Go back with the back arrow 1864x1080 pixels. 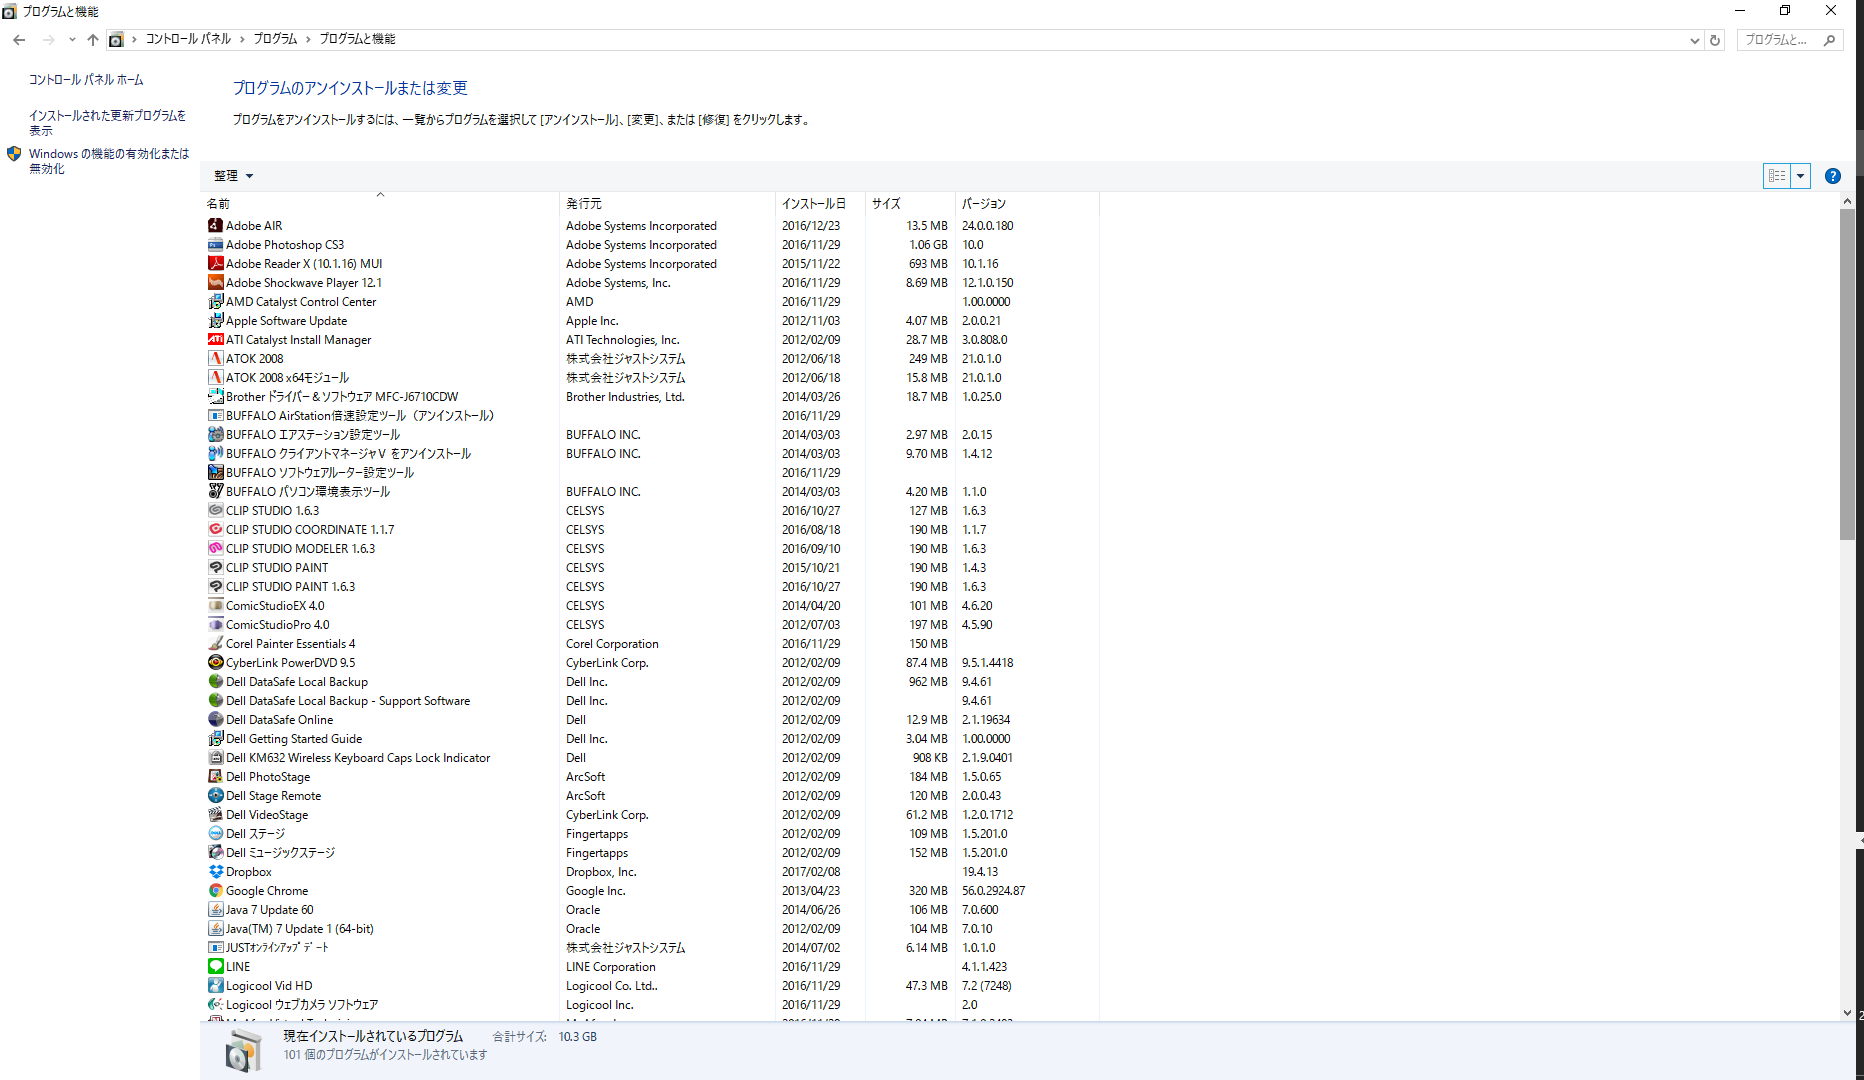[x=19, y=40]
